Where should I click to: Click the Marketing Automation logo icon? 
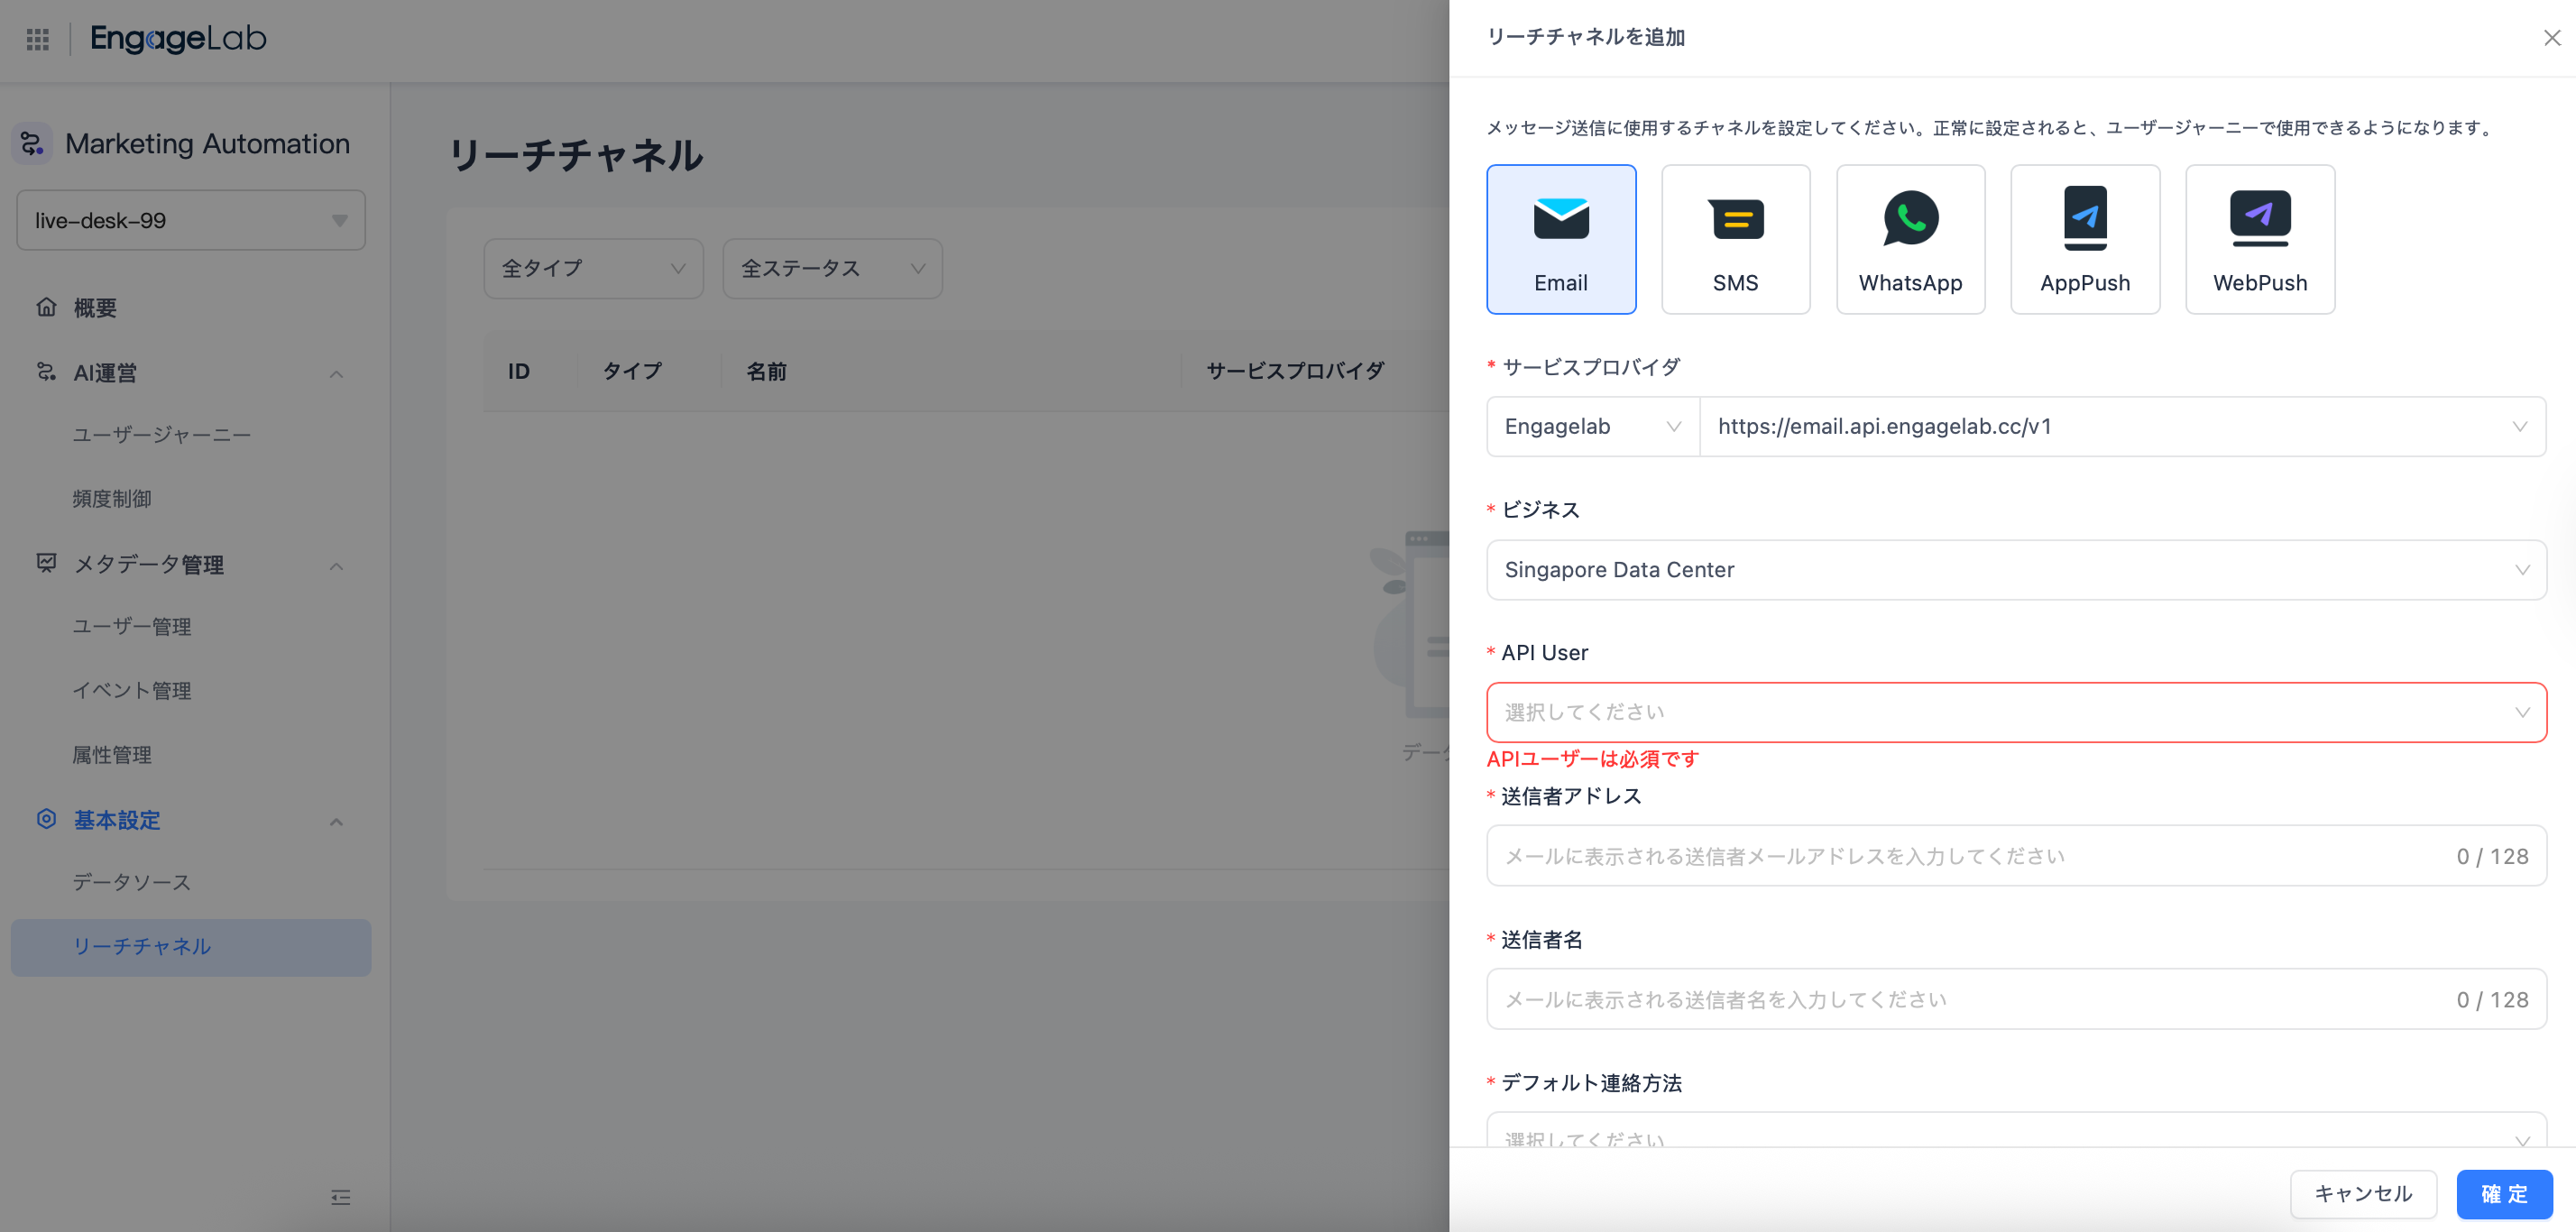tap(30, 143)
